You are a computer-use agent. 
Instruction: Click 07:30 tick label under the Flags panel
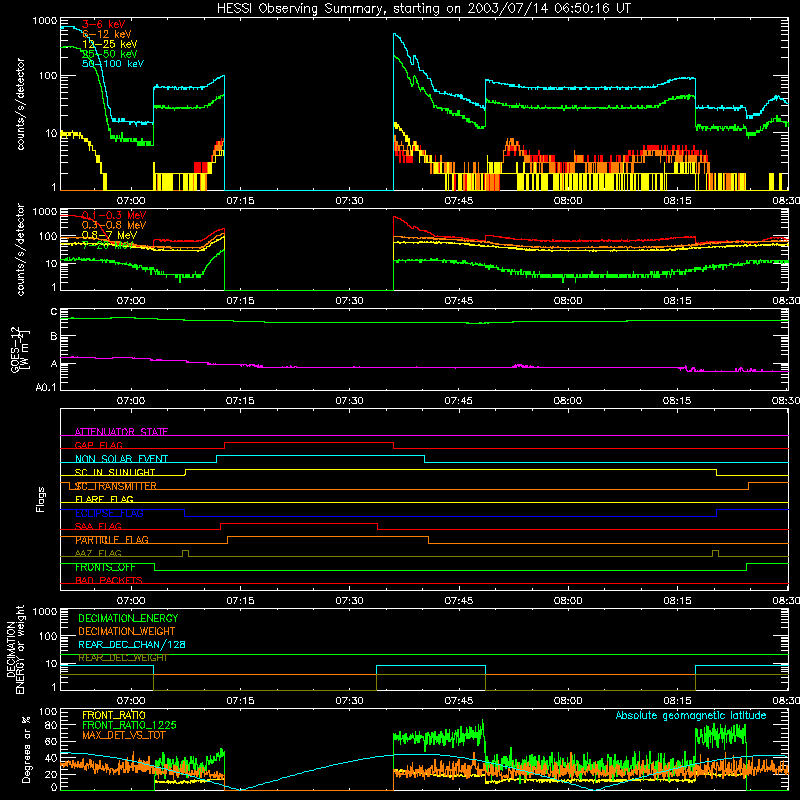click(349, 601)
